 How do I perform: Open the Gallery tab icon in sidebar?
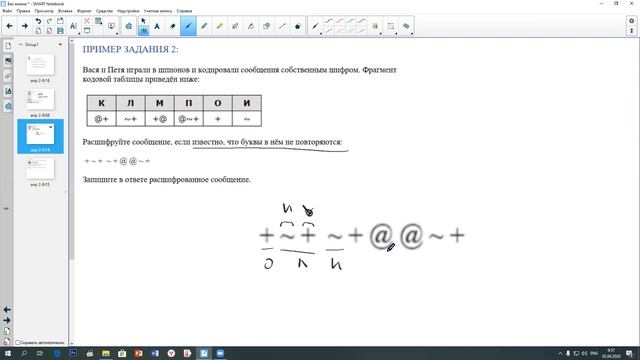tap(8, 61)
